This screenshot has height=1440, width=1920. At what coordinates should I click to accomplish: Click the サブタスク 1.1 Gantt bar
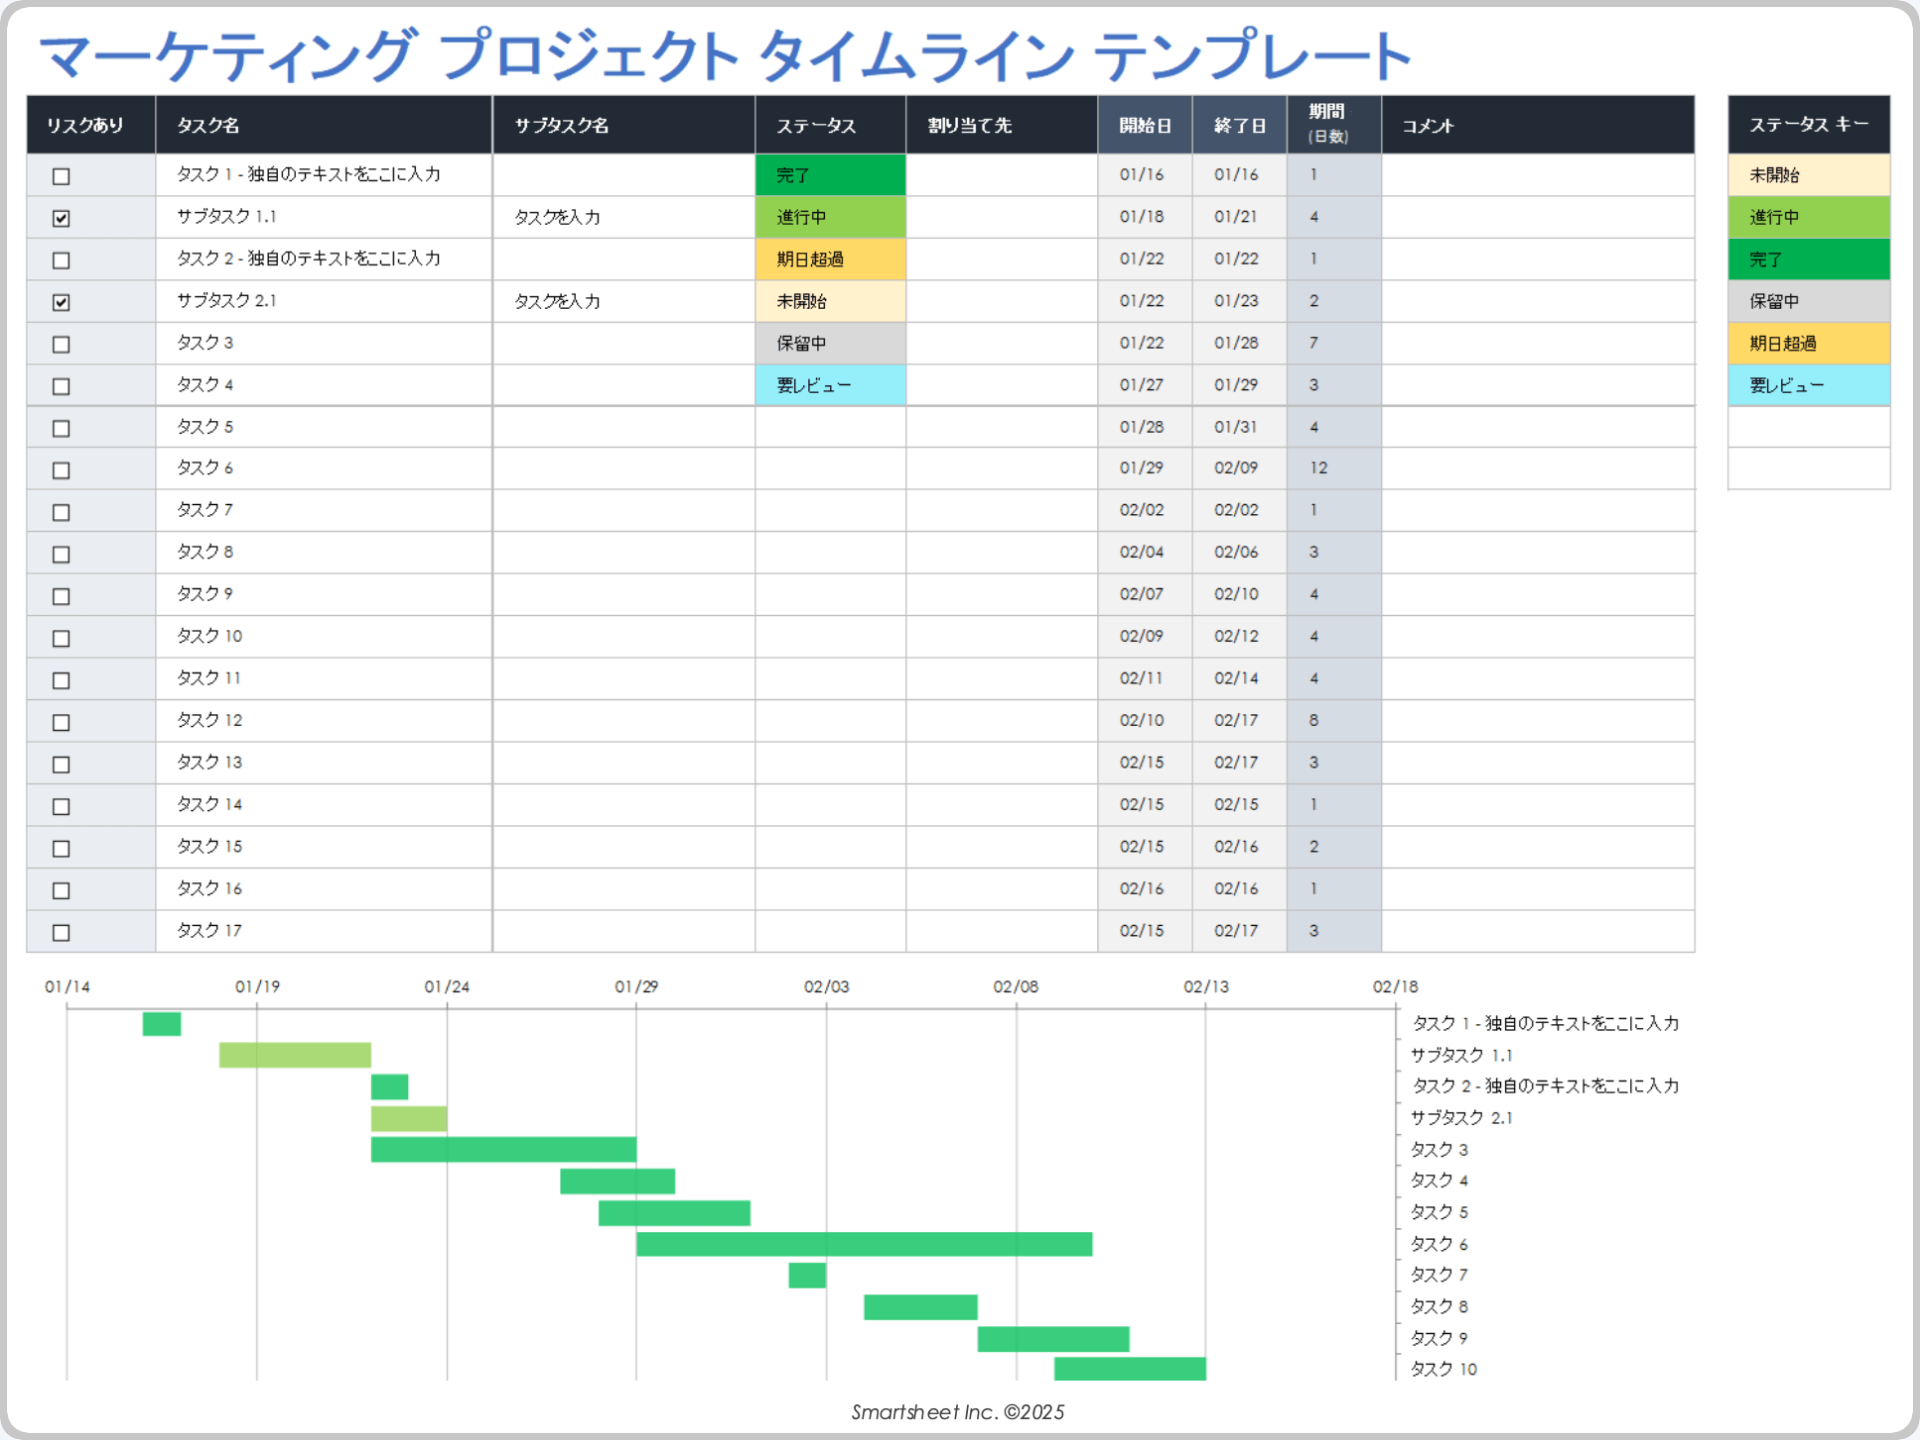295,1055
